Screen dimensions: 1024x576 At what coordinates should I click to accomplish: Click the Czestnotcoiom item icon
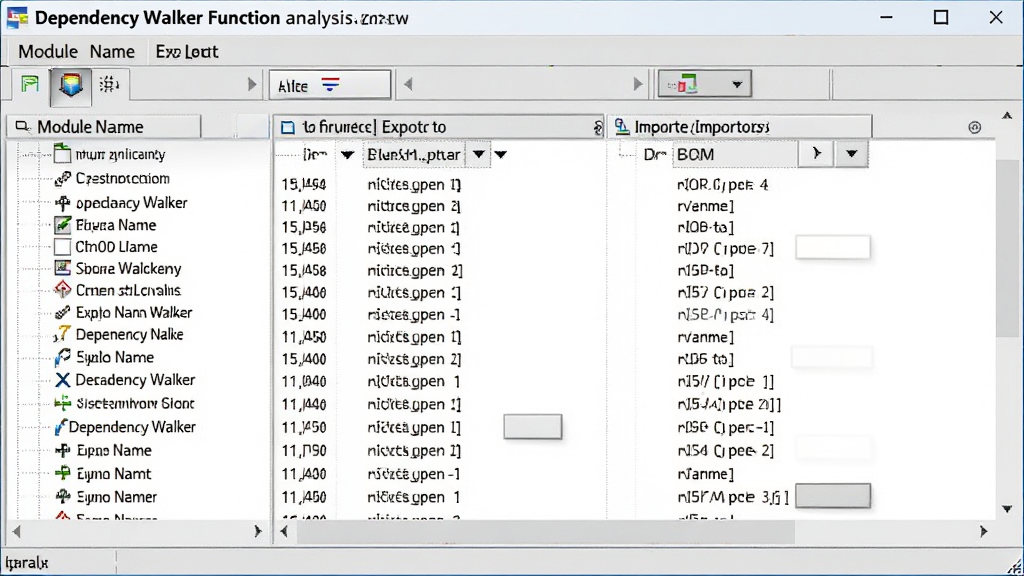(63, 178)
